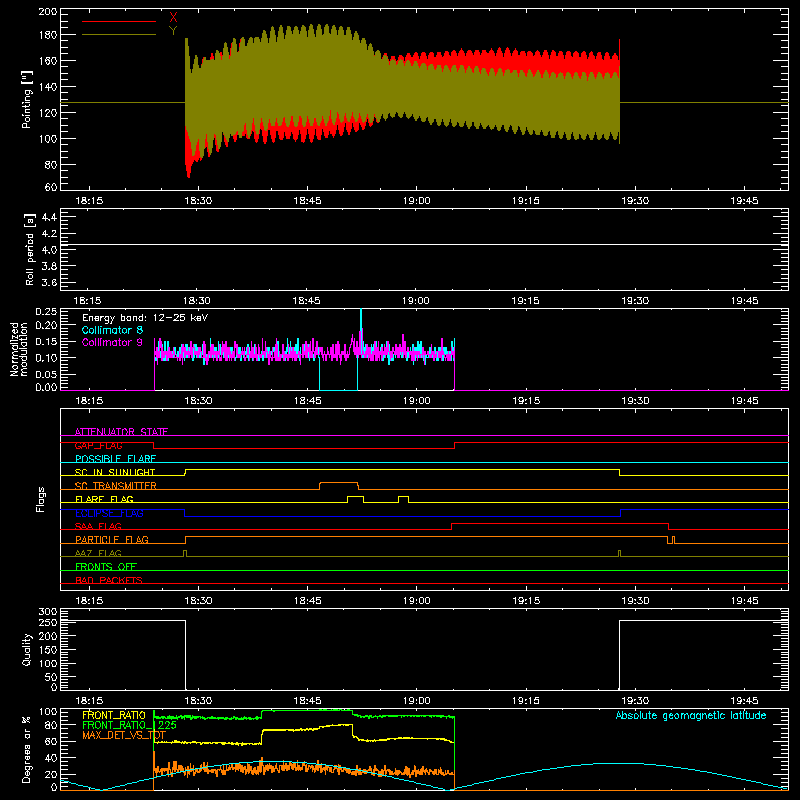The width and height of the screenshot is (800, 800).
Task: Click the SC_IN_SUNLIGHT flag label
Action: click(x=115, y=472)
